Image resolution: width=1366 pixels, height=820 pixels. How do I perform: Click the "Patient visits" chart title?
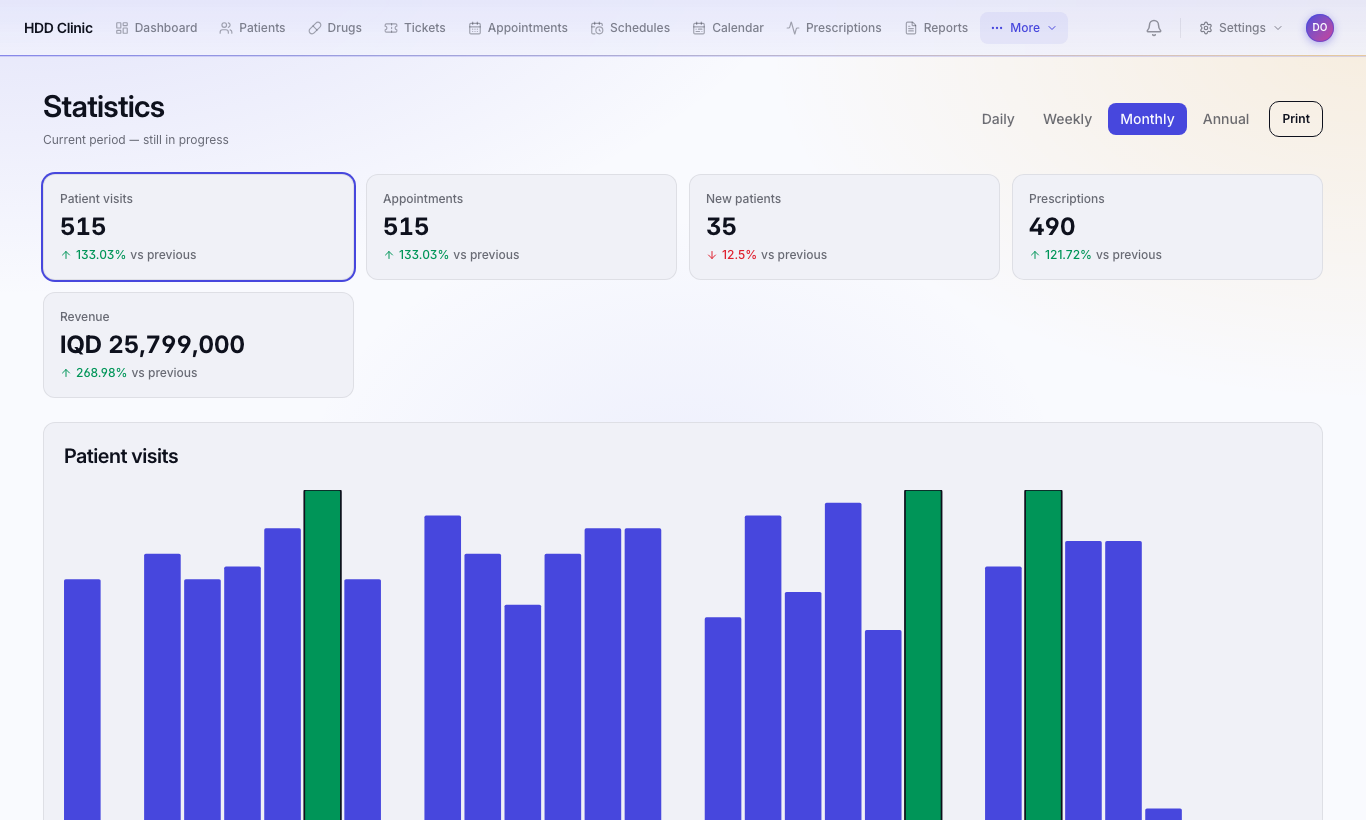pos(121,456)
